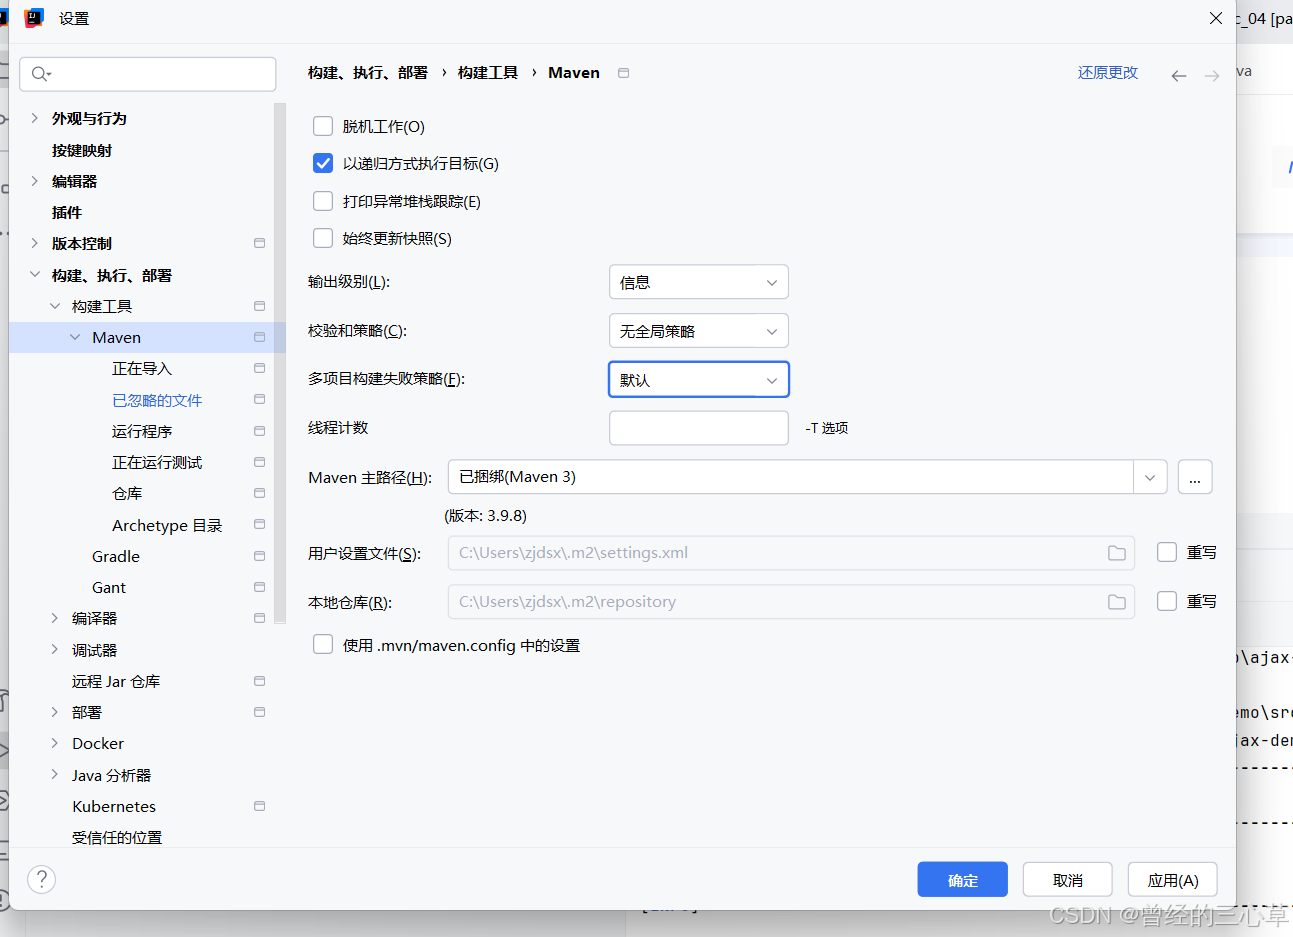Viewport: 1293px width, 937px height.
Task: Click the Maven 主路径 combo text field
Action: [790, 477]
